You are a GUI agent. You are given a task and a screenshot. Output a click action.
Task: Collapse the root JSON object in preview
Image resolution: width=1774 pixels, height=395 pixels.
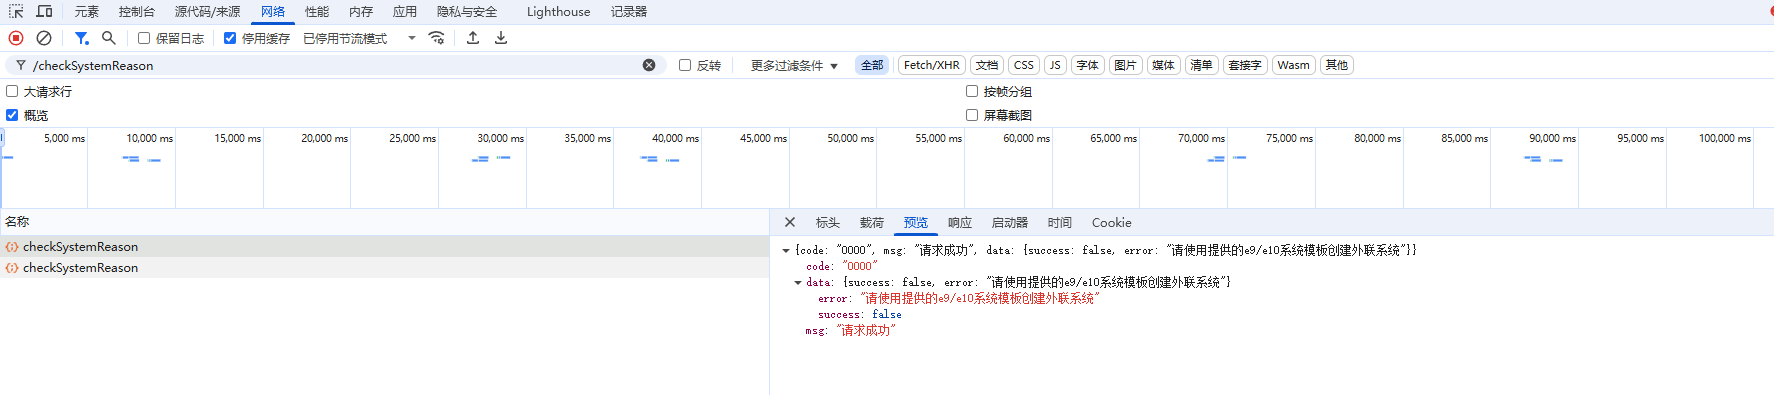tap(786, 250)
